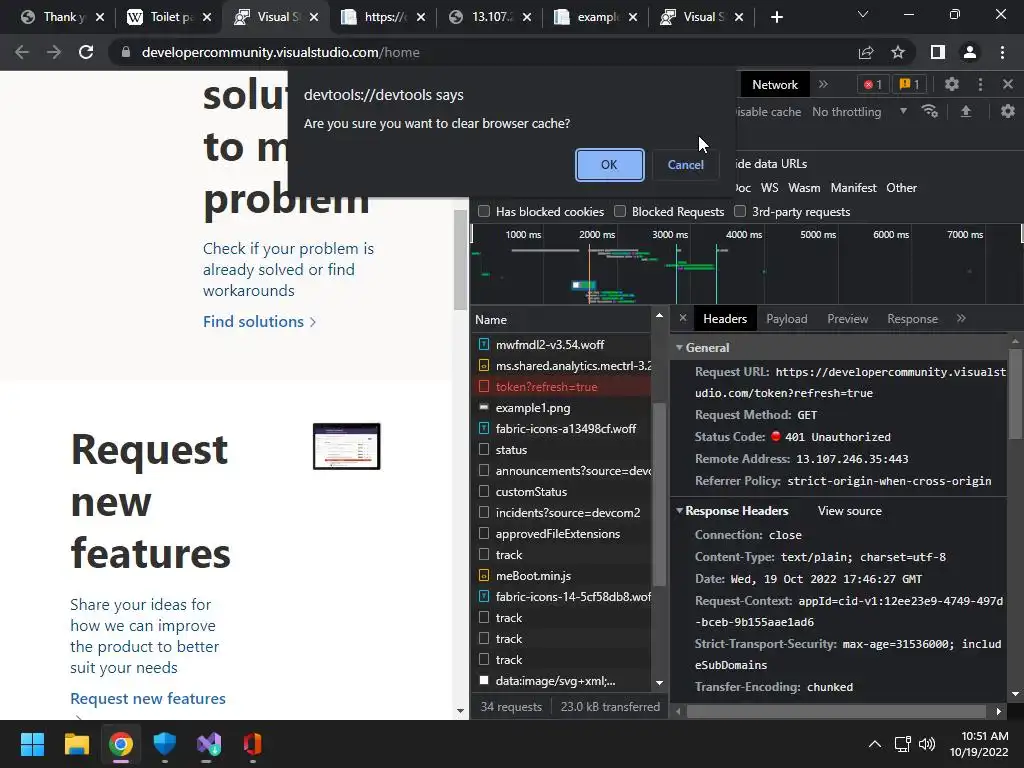The width and height of the screenshot is (1024, 768).
Task: Open the No throttling dropdown
Action: (859, 112)
